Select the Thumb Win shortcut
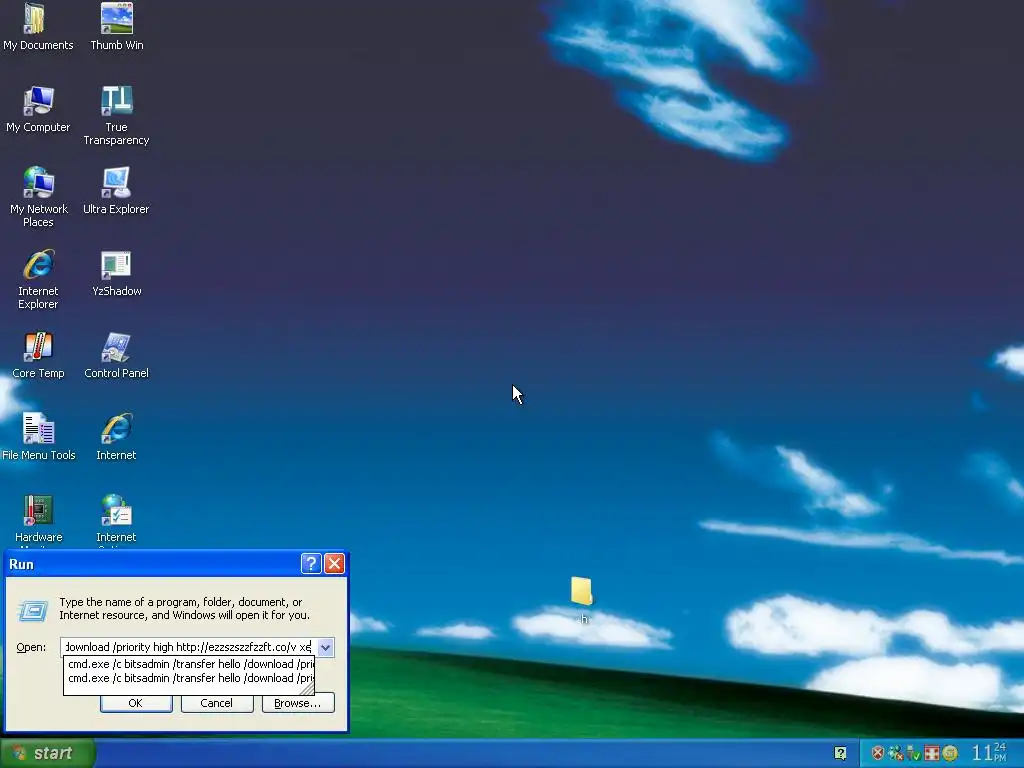Image resolution: width=1024 pixels, height=768 pixels. pyautogui.click(x=117, y=26)
